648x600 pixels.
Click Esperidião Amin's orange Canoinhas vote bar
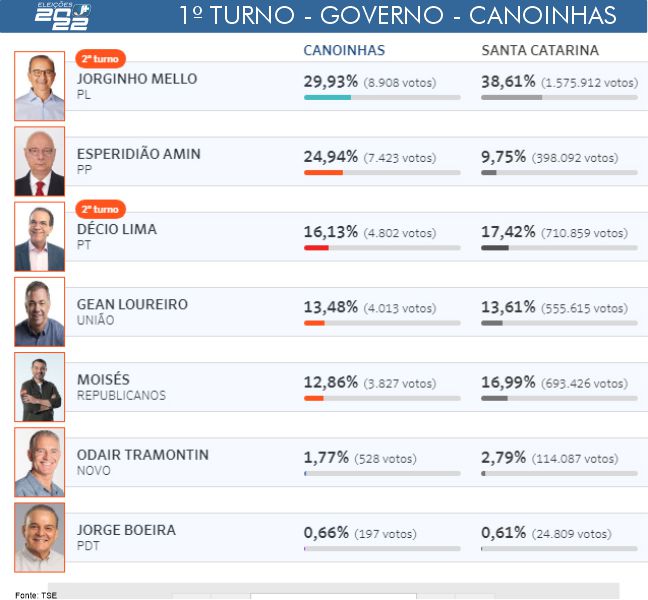pyautogui.click(x=323, y=173)
